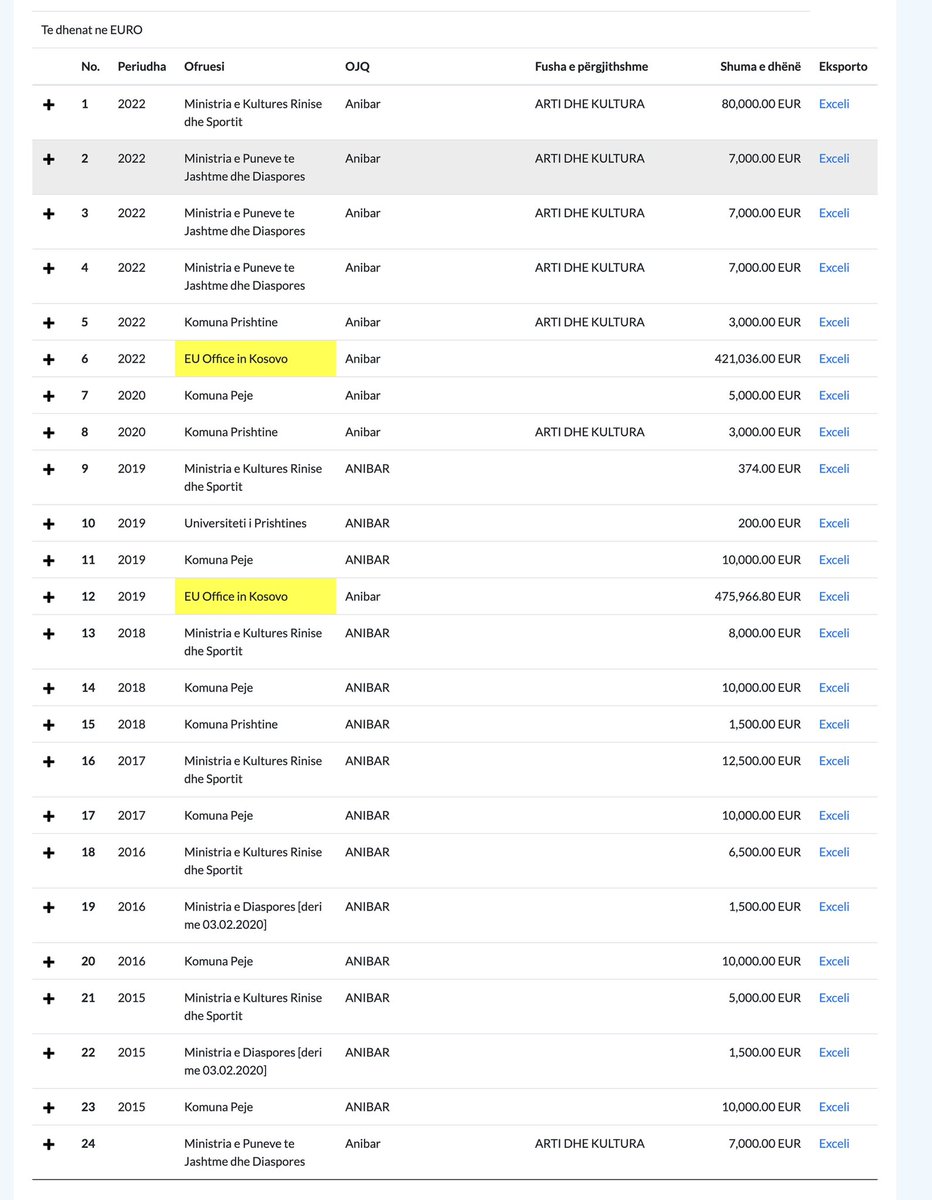Expand row 10 Universiteti i Prishtines plus
This screenshot has width=932, height=1200.
point(49,525)
